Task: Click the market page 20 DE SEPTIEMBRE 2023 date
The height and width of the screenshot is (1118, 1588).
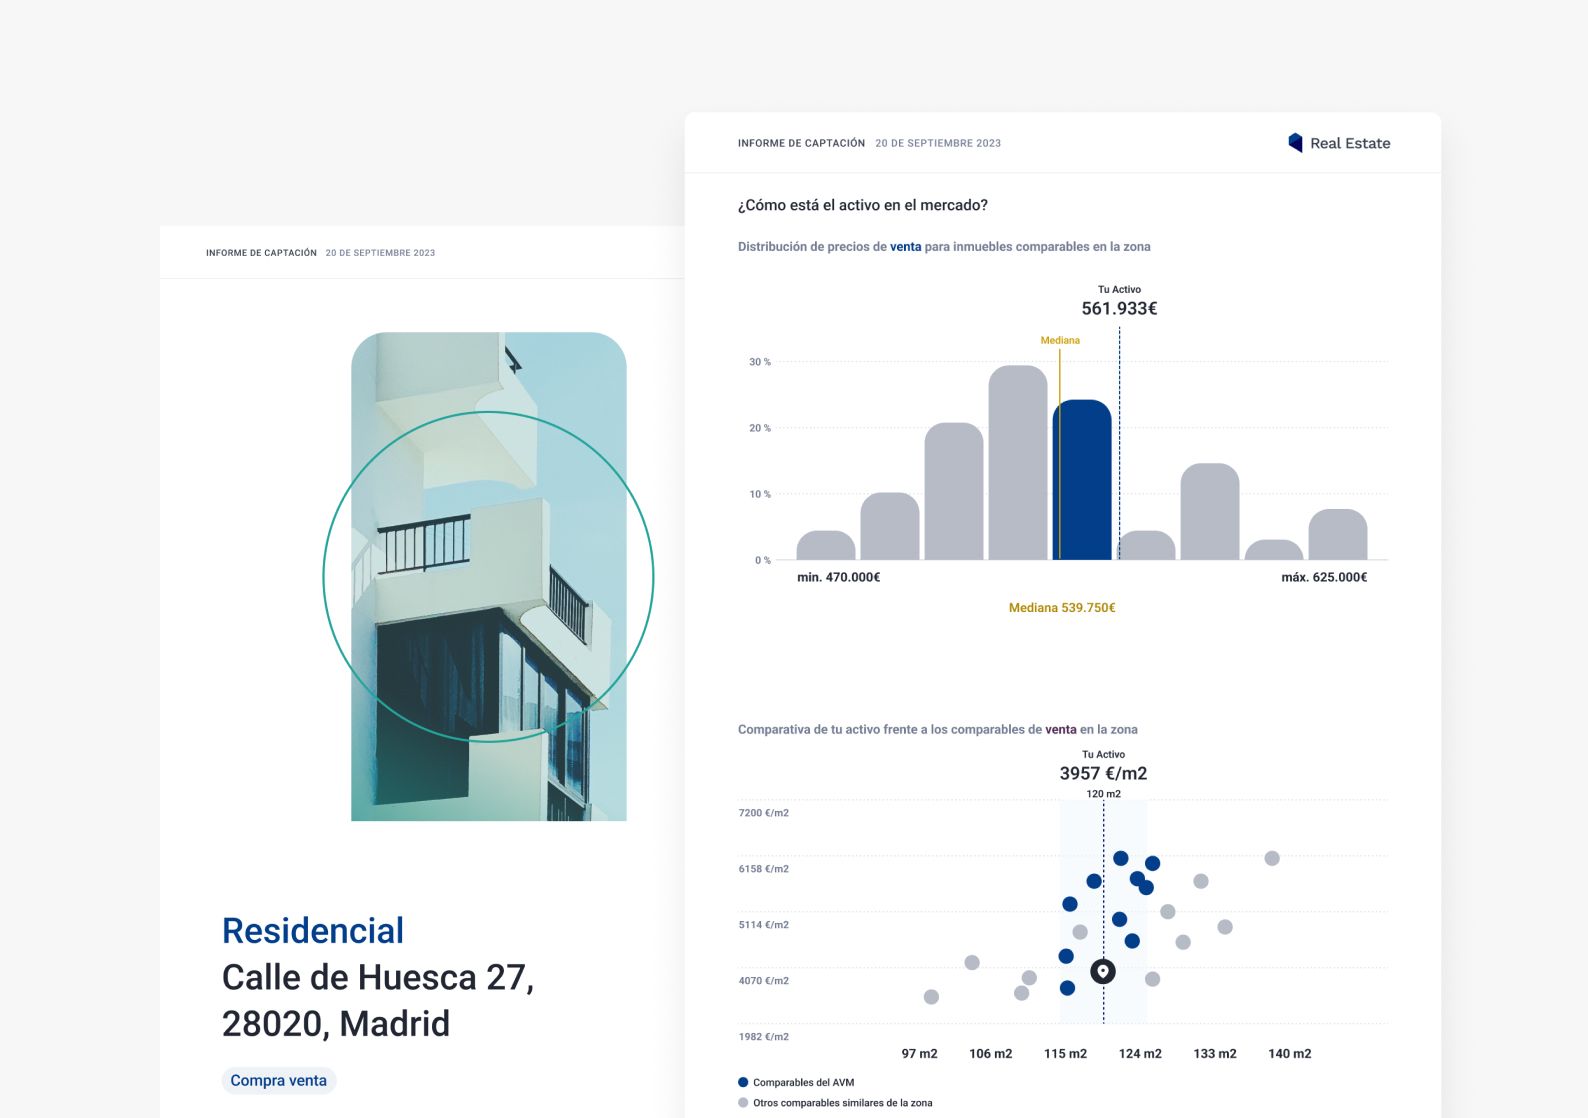Action: coord(938,143)
